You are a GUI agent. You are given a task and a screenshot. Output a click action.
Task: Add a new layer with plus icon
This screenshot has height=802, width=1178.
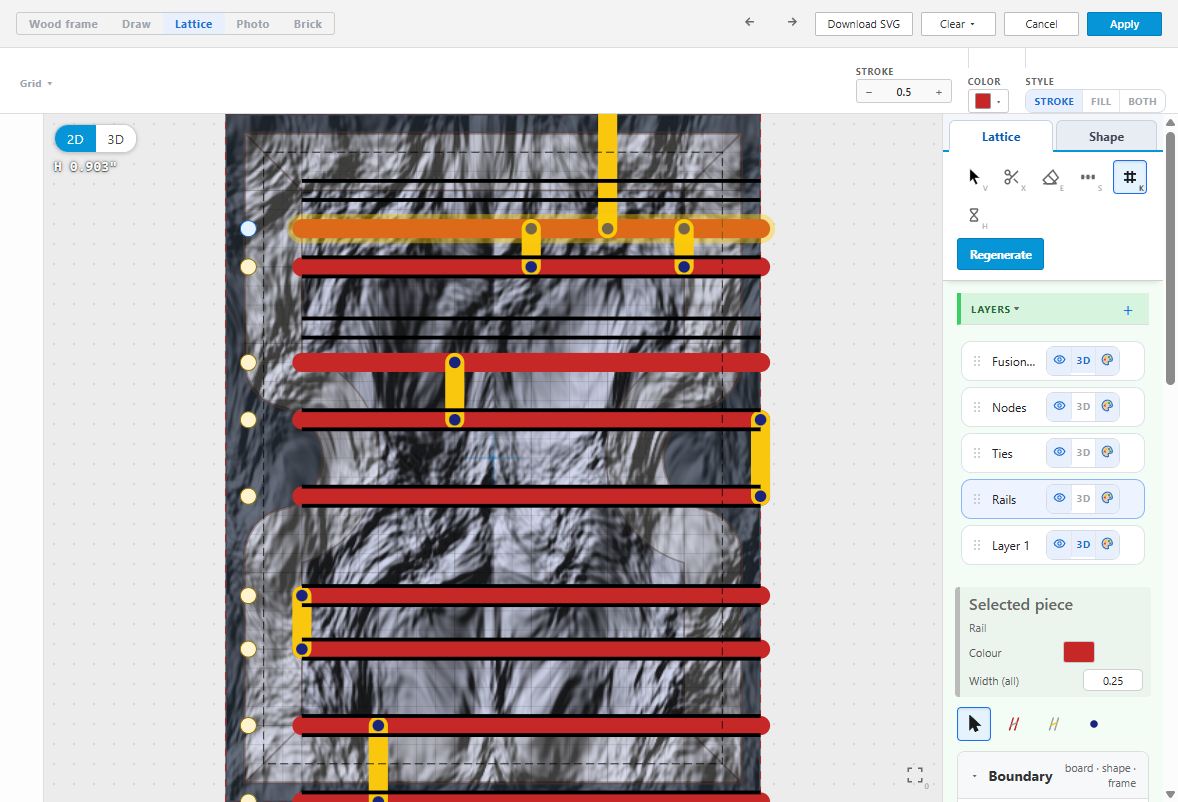click(1128, 310)
